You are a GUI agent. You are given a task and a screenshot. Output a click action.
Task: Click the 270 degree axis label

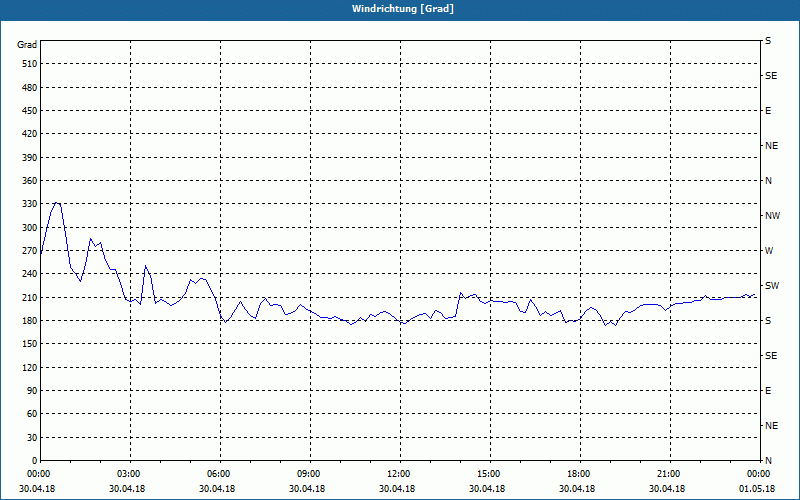click(29, 251)
